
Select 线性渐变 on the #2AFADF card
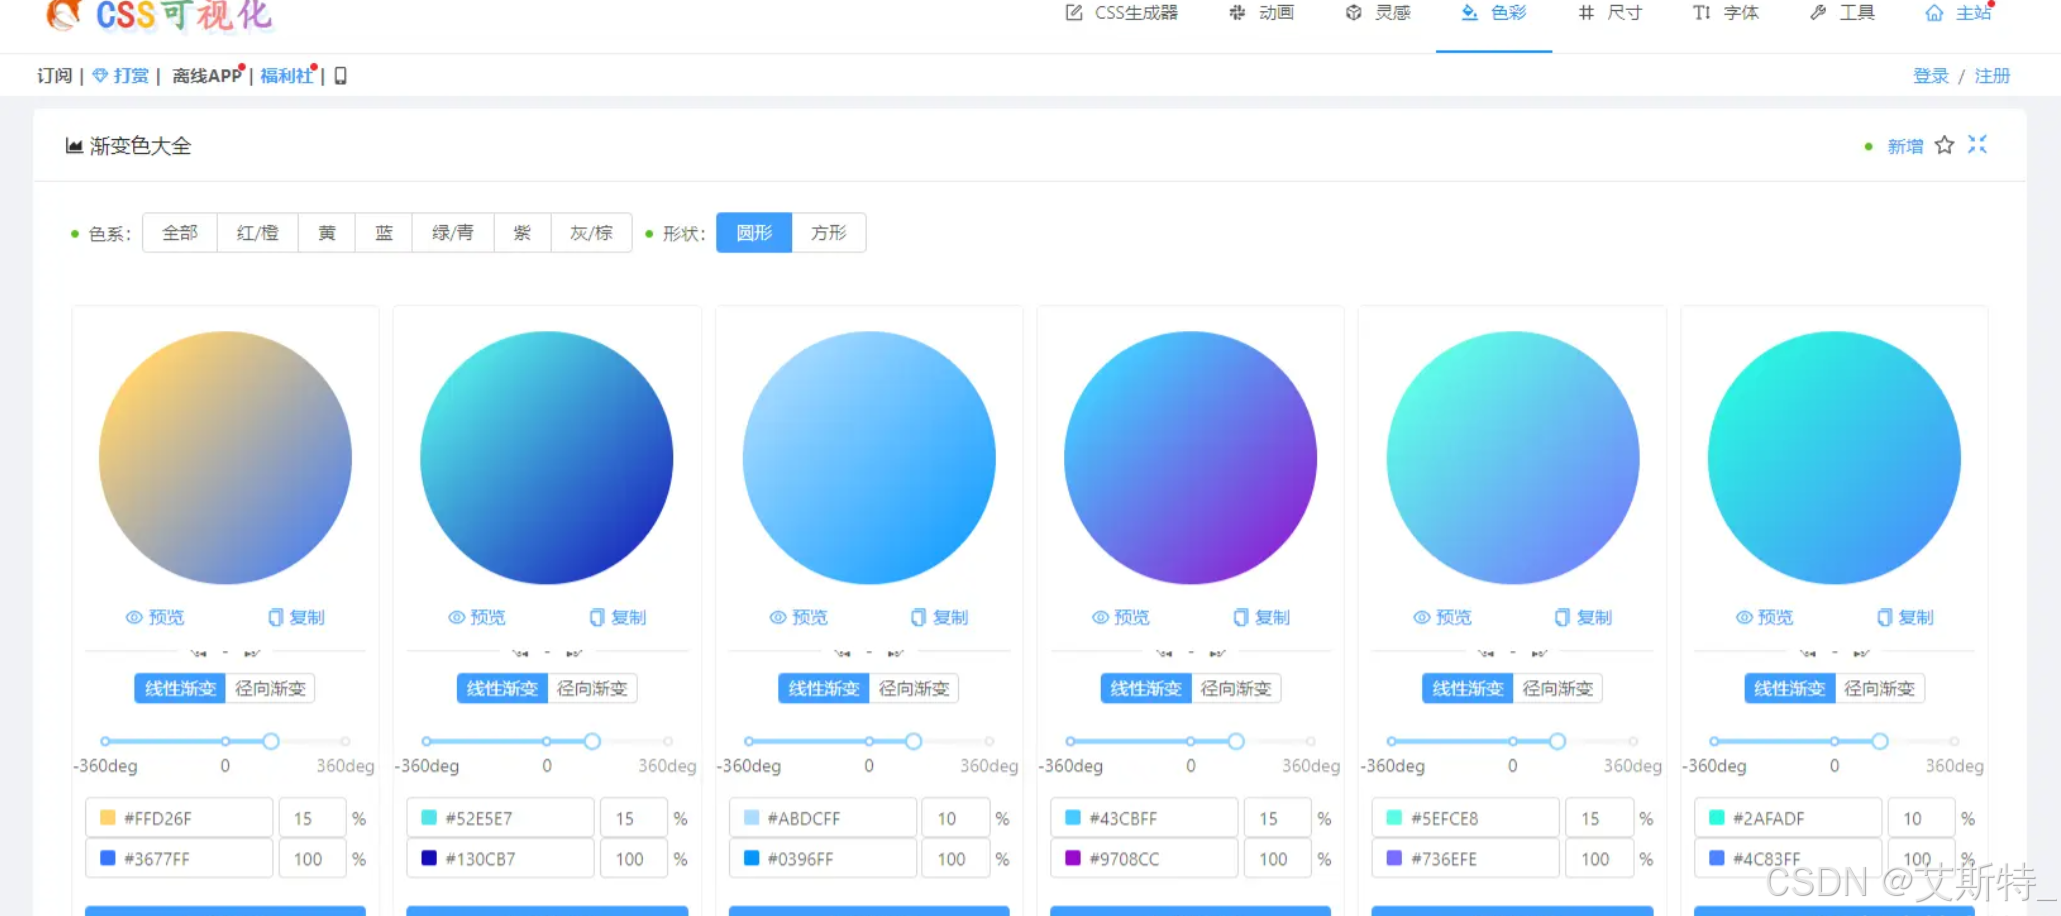click(x=1790, y=688)
